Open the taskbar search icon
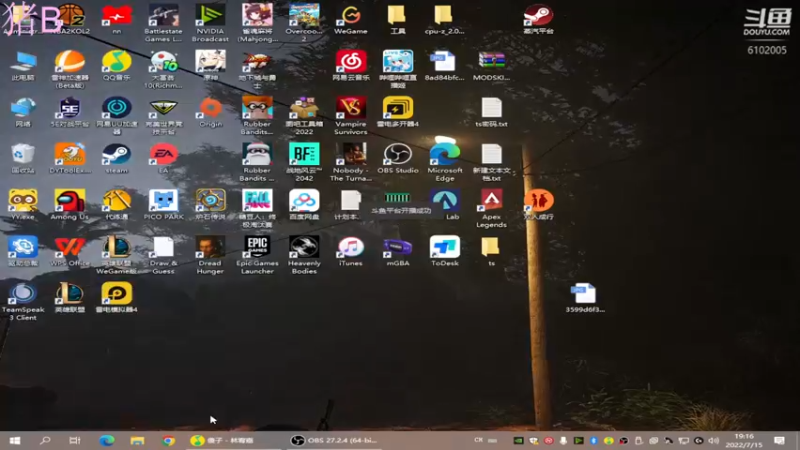This screenshot has height=450, width=800. (45, 440)
